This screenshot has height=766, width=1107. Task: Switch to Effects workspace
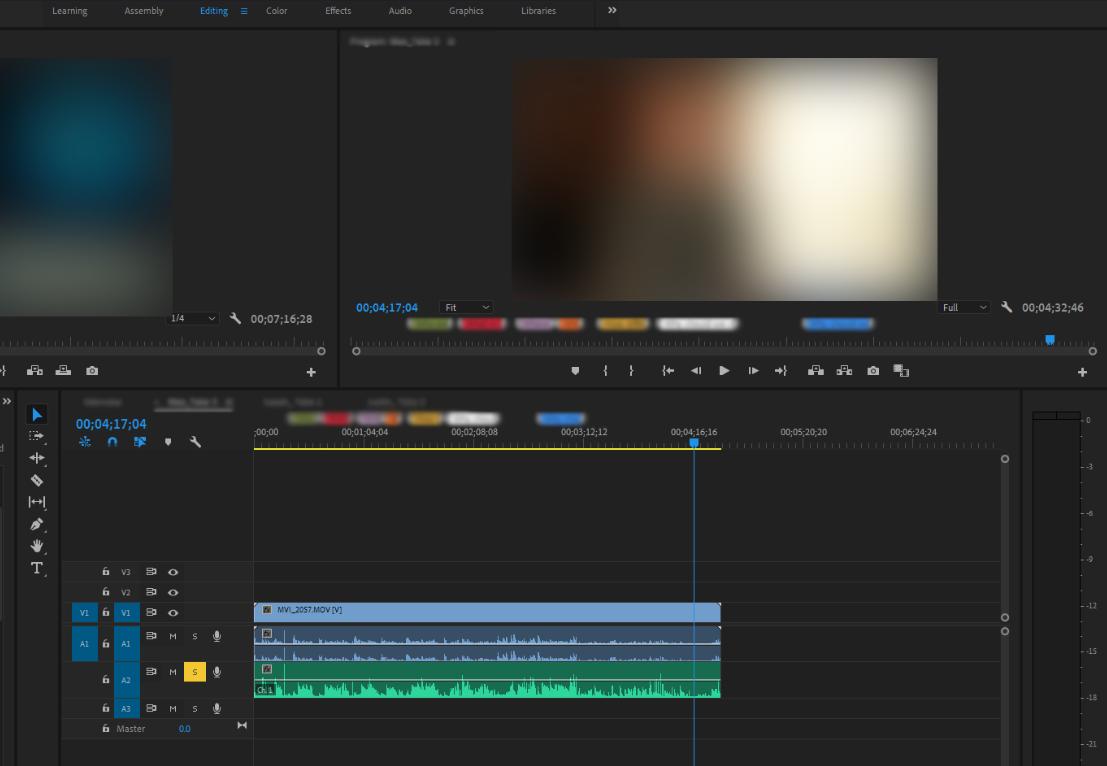(338, 11)
